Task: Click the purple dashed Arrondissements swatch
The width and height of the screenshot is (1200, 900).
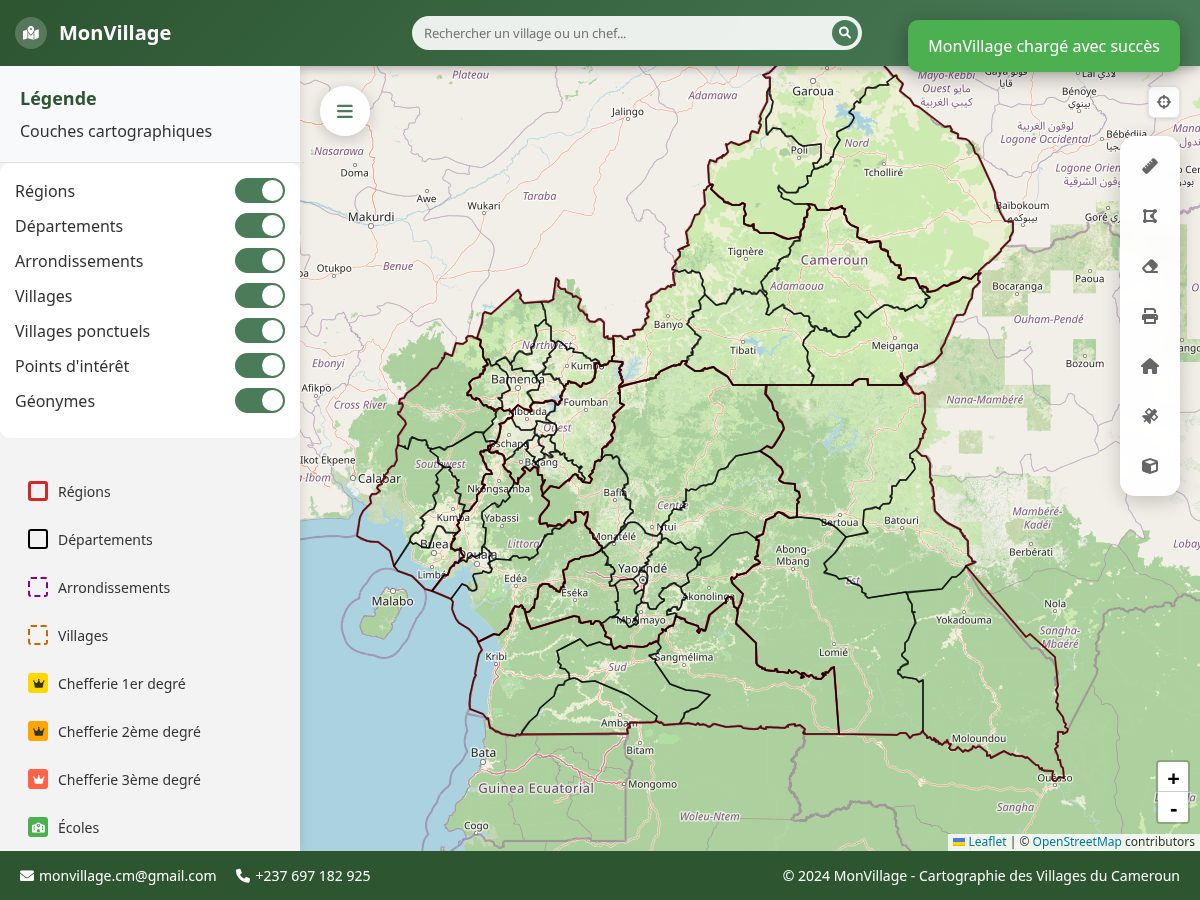Action: coord(38,588)
